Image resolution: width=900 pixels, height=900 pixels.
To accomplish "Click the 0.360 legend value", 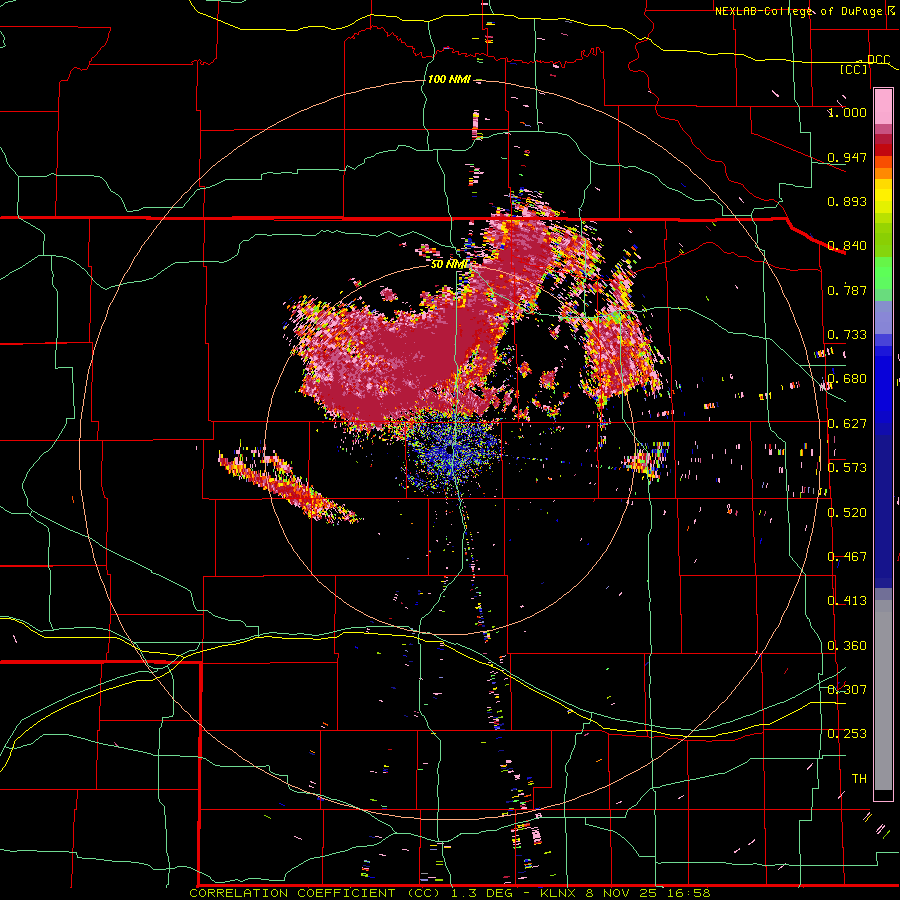I will pos(847,646).
